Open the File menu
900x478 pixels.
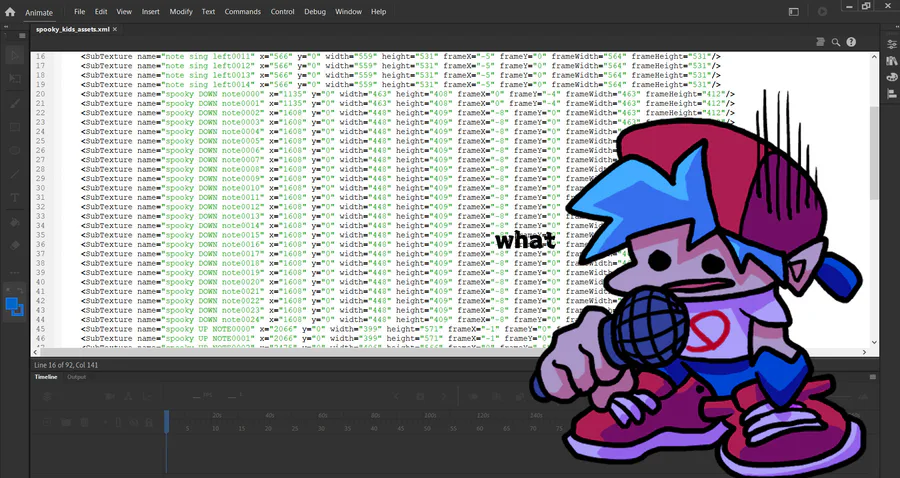coord(80,11)
